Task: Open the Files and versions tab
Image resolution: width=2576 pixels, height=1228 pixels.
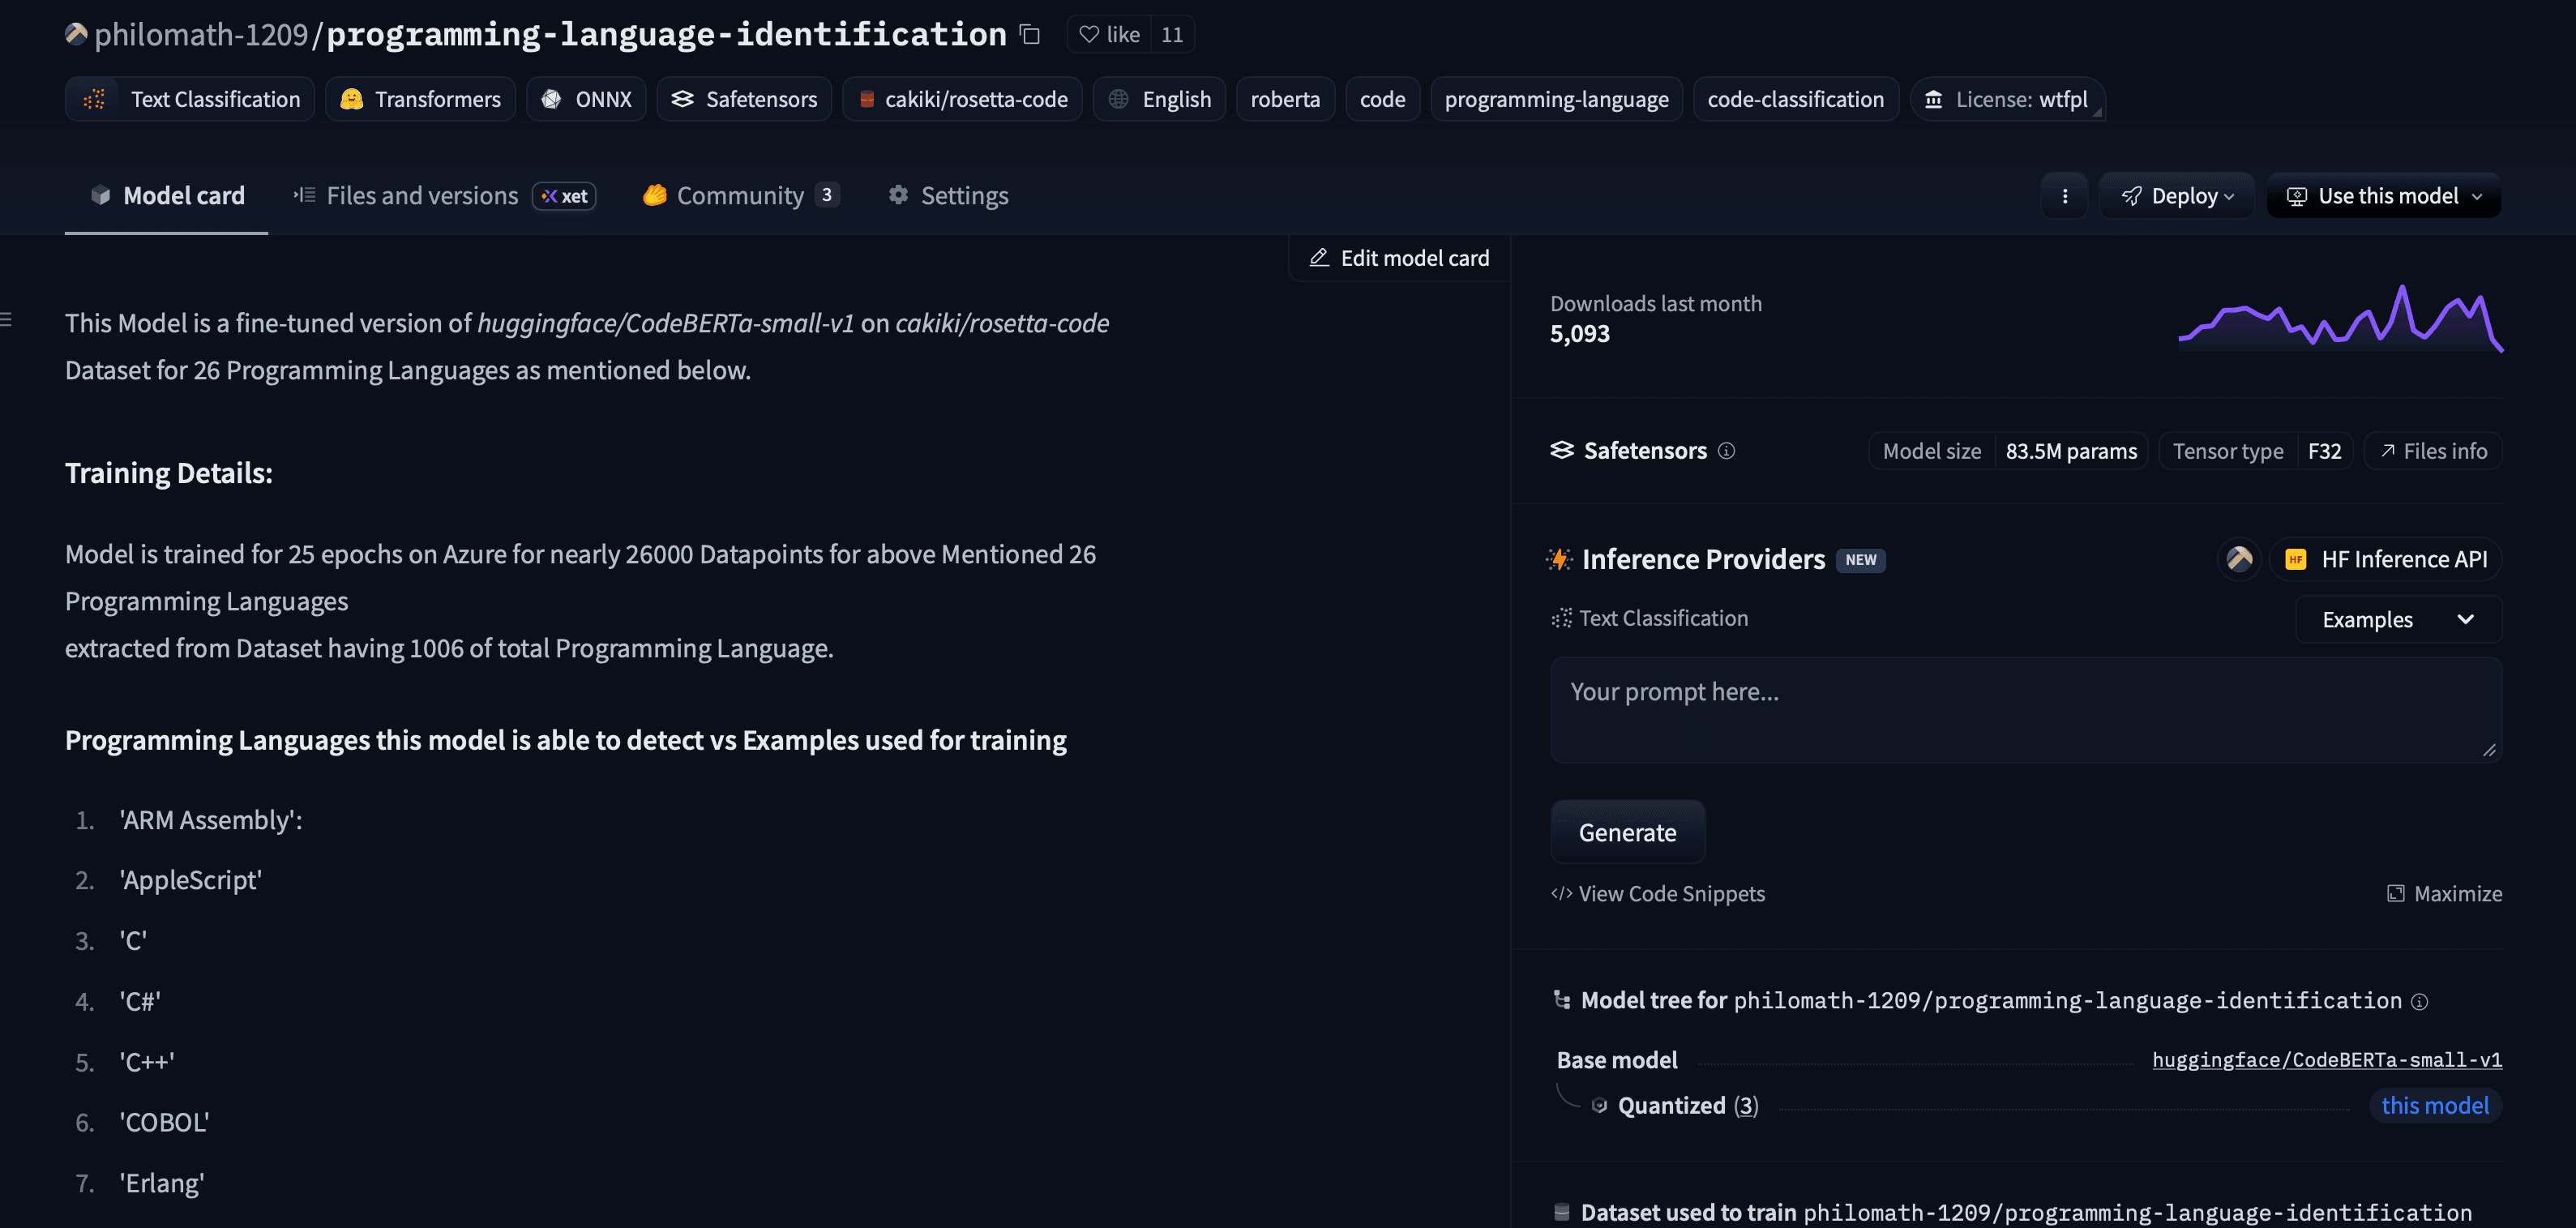Action: [x=420, y=195]
